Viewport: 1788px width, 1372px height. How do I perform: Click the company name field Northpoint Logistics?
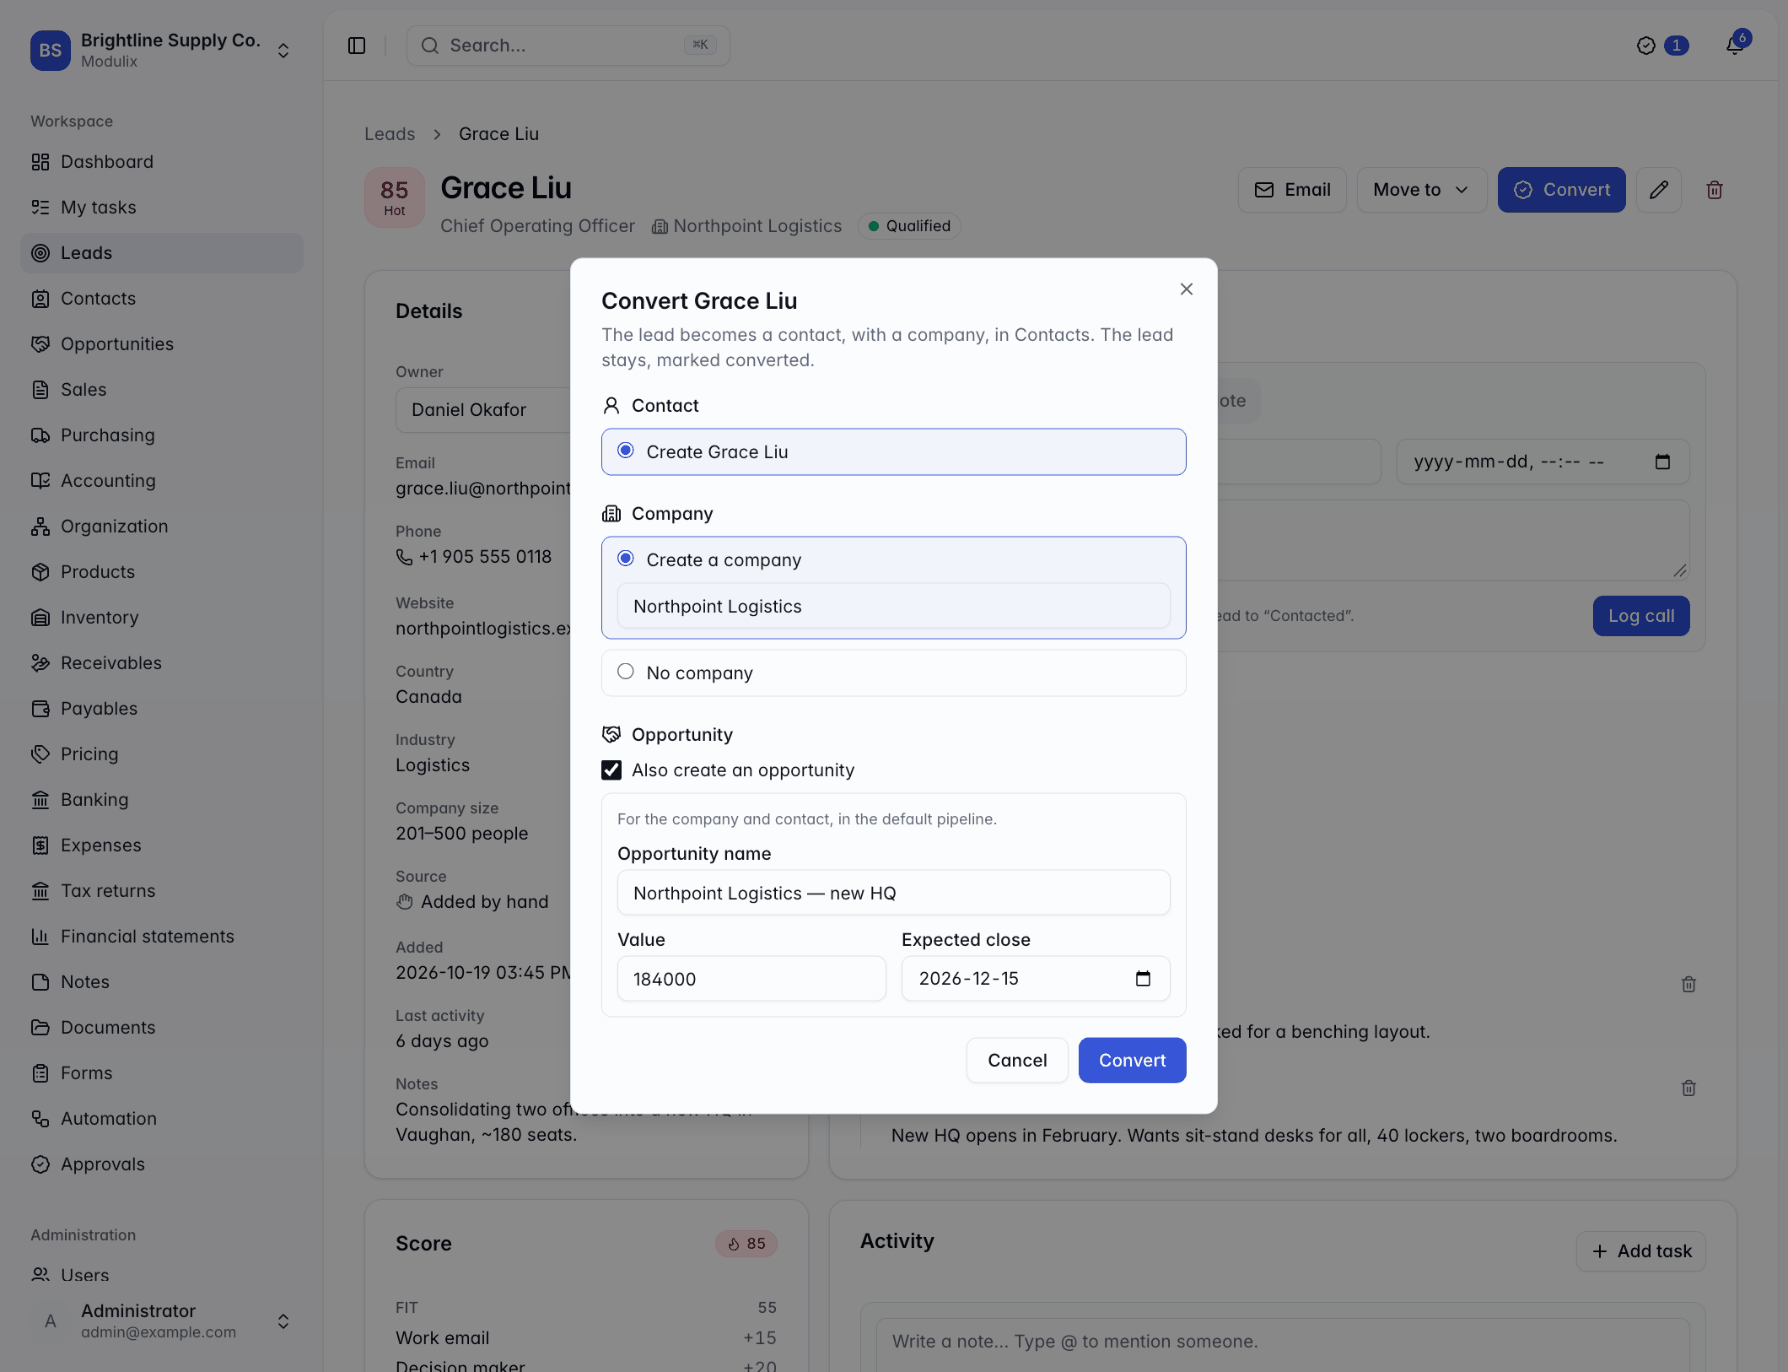[x=894, y=607]
